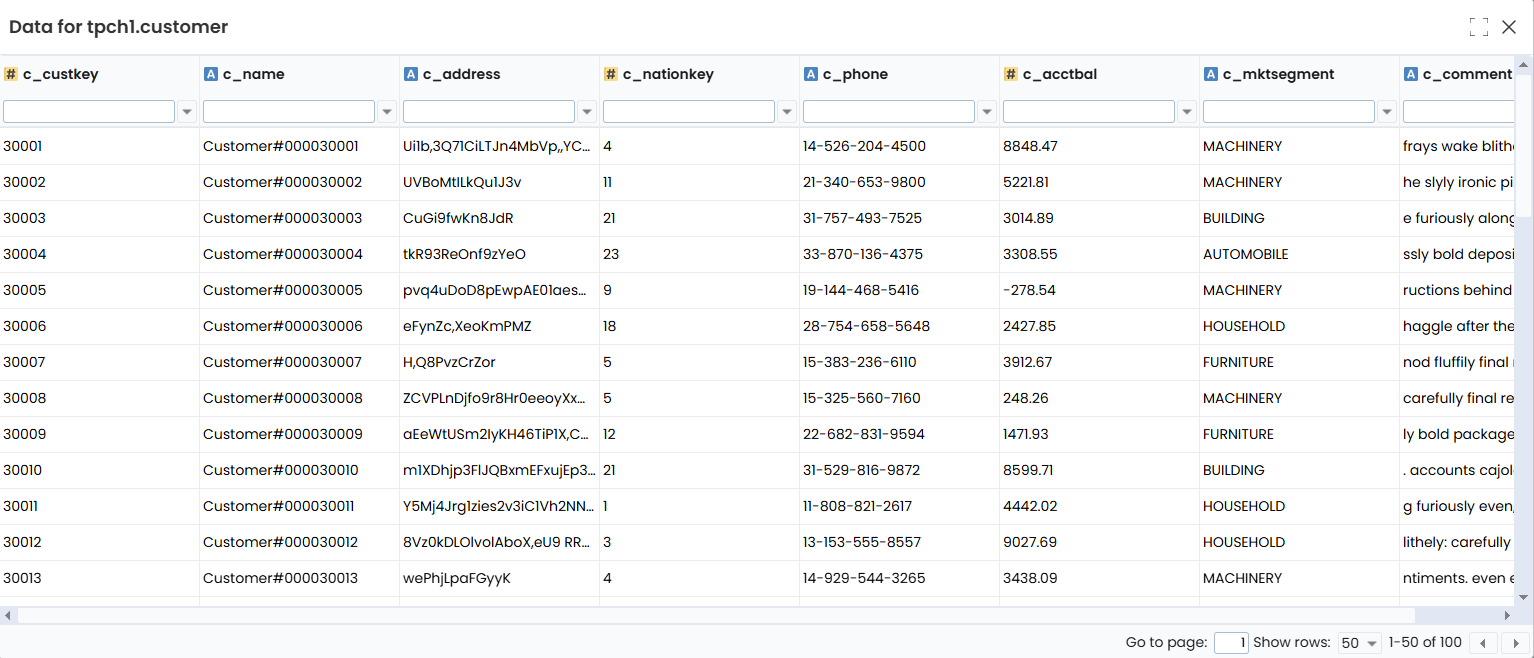1534x658 pixels.
Task: Open the c_nationkey filter options dropdown
Action: pos(787,112)
